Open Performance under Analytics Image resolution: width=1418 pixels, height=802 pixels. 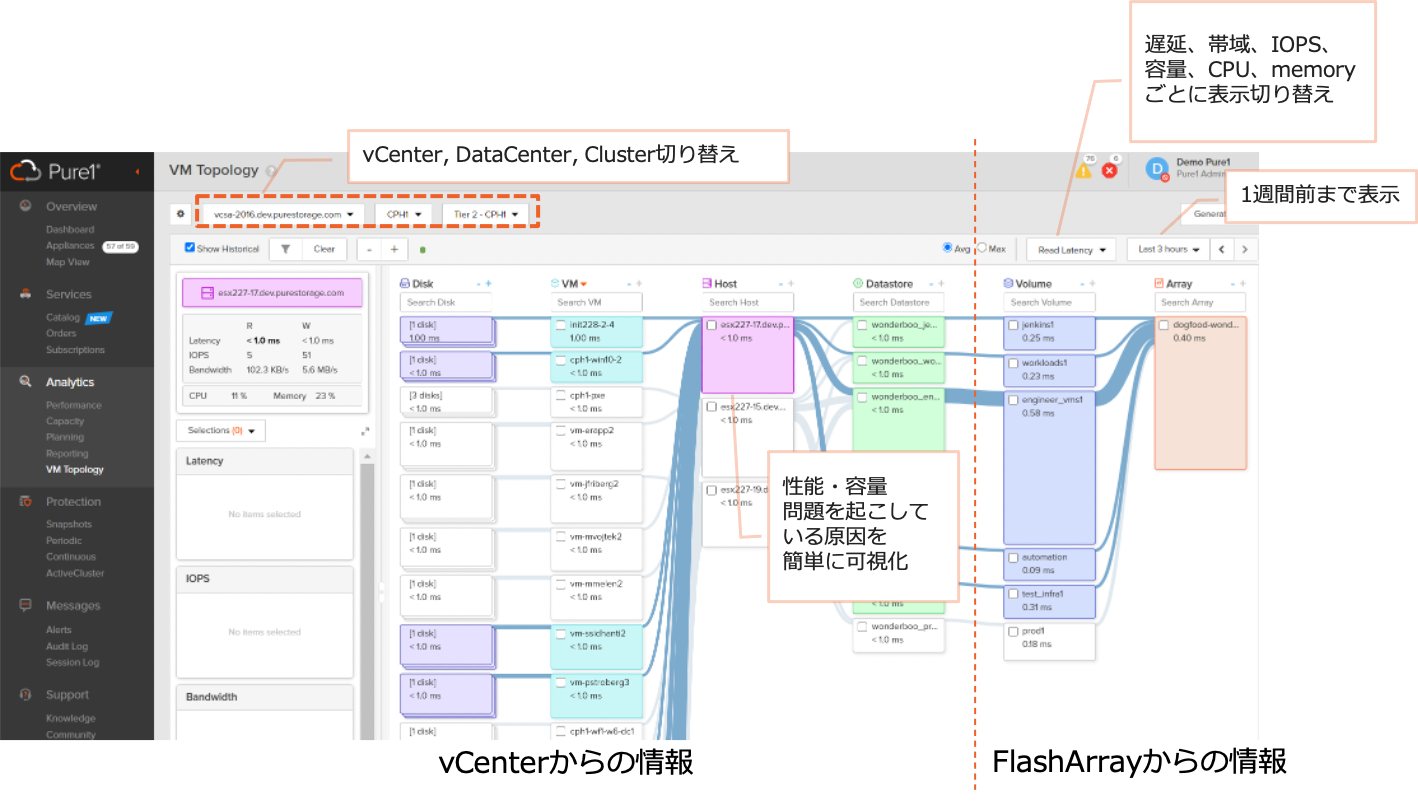tap(74, 405)
